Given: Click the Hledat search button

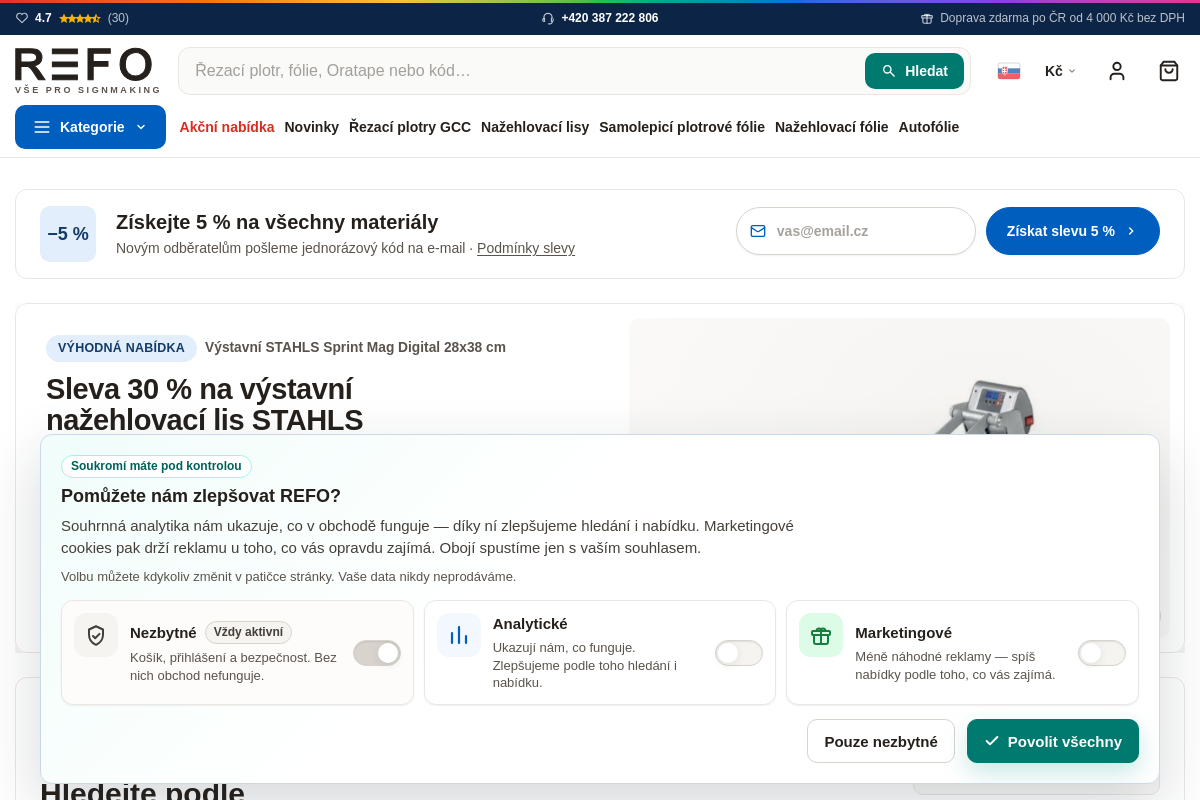Looking at the screenshot, I should (914, 71).
